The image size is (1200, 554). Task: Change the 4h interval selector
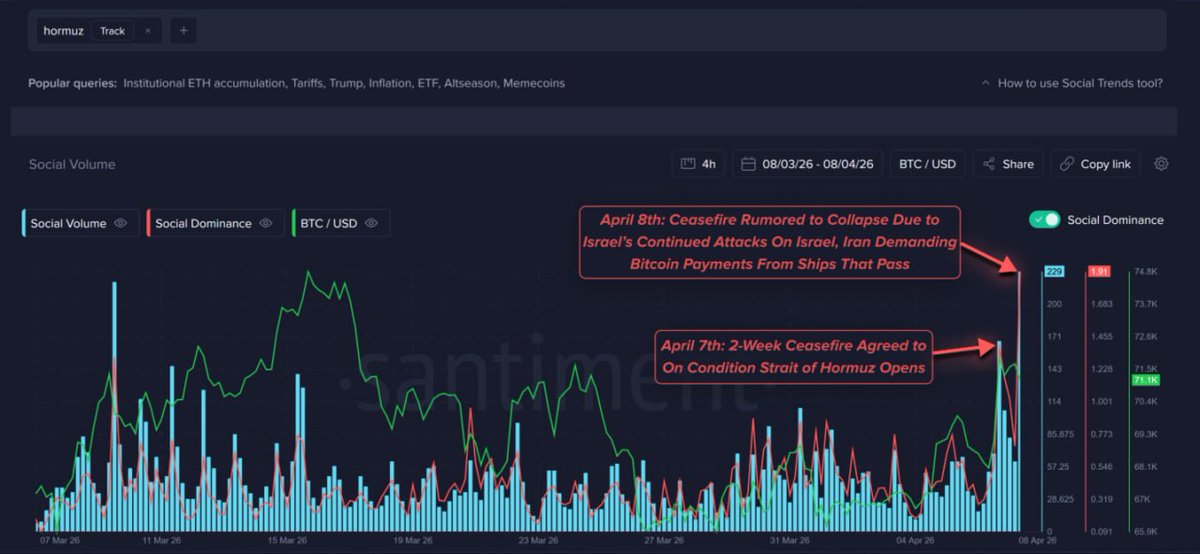tap(698, 164)
